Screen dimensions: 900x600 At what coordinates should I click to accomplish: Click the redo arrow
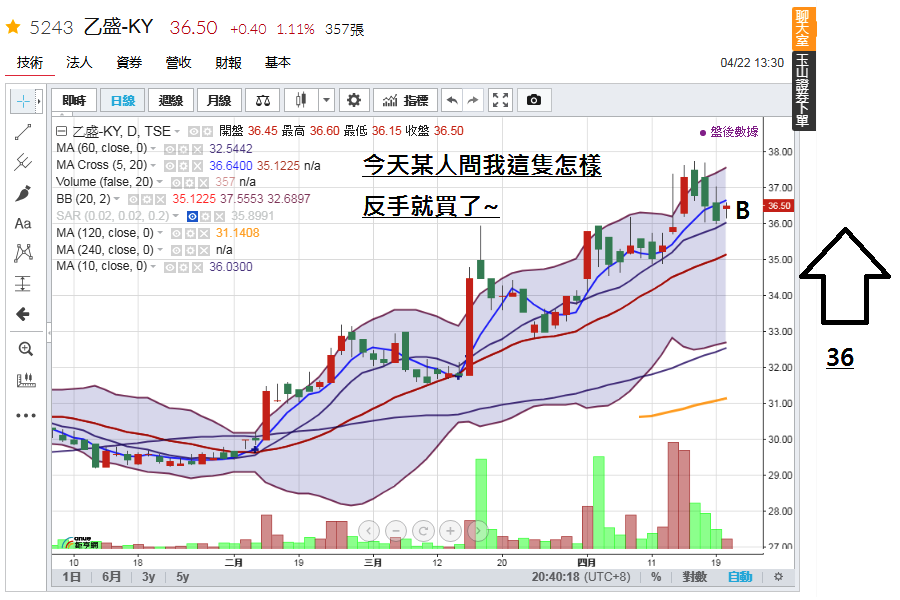tap(473, 100)
